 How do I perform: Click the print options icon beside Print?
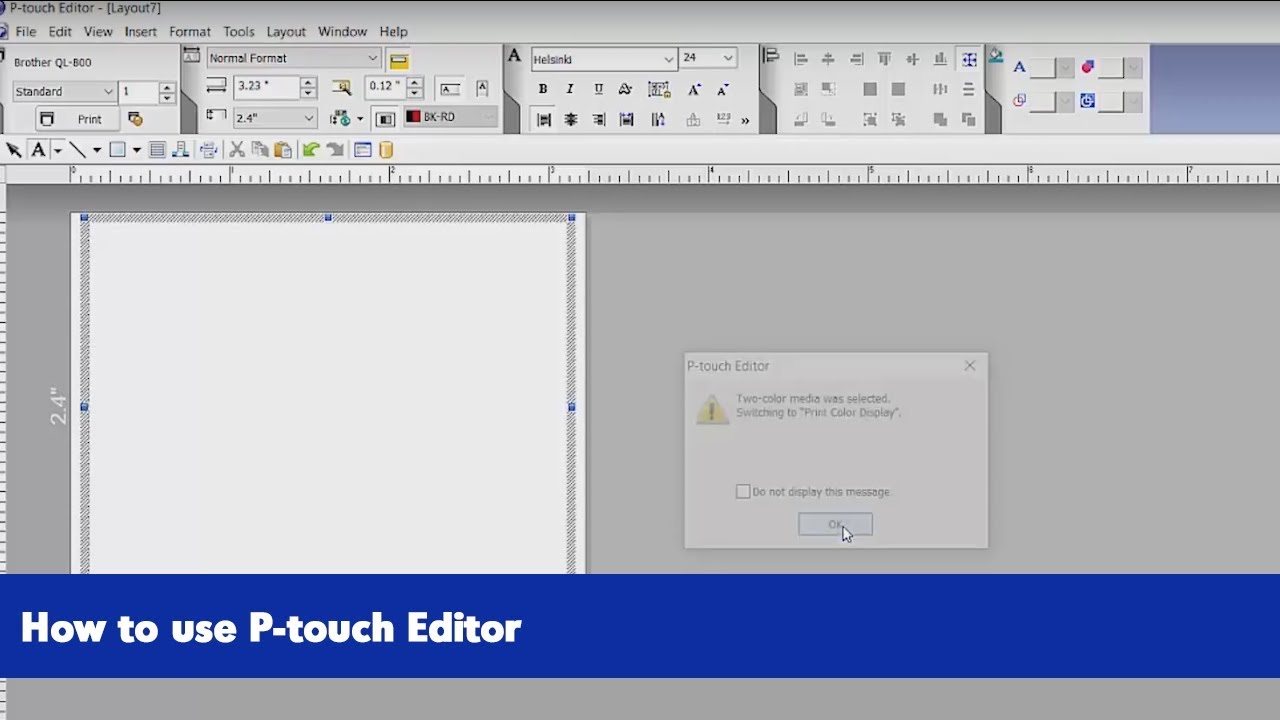click(x=135, y=119)
